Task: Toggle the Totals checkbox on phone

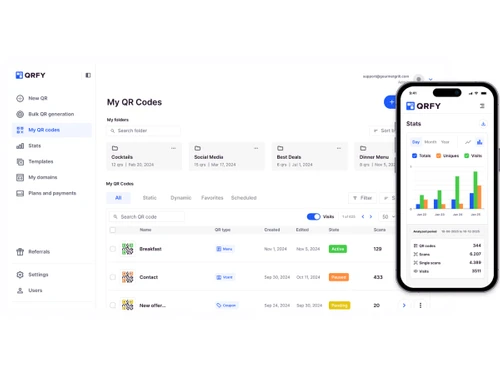Action: click(415, 156)
